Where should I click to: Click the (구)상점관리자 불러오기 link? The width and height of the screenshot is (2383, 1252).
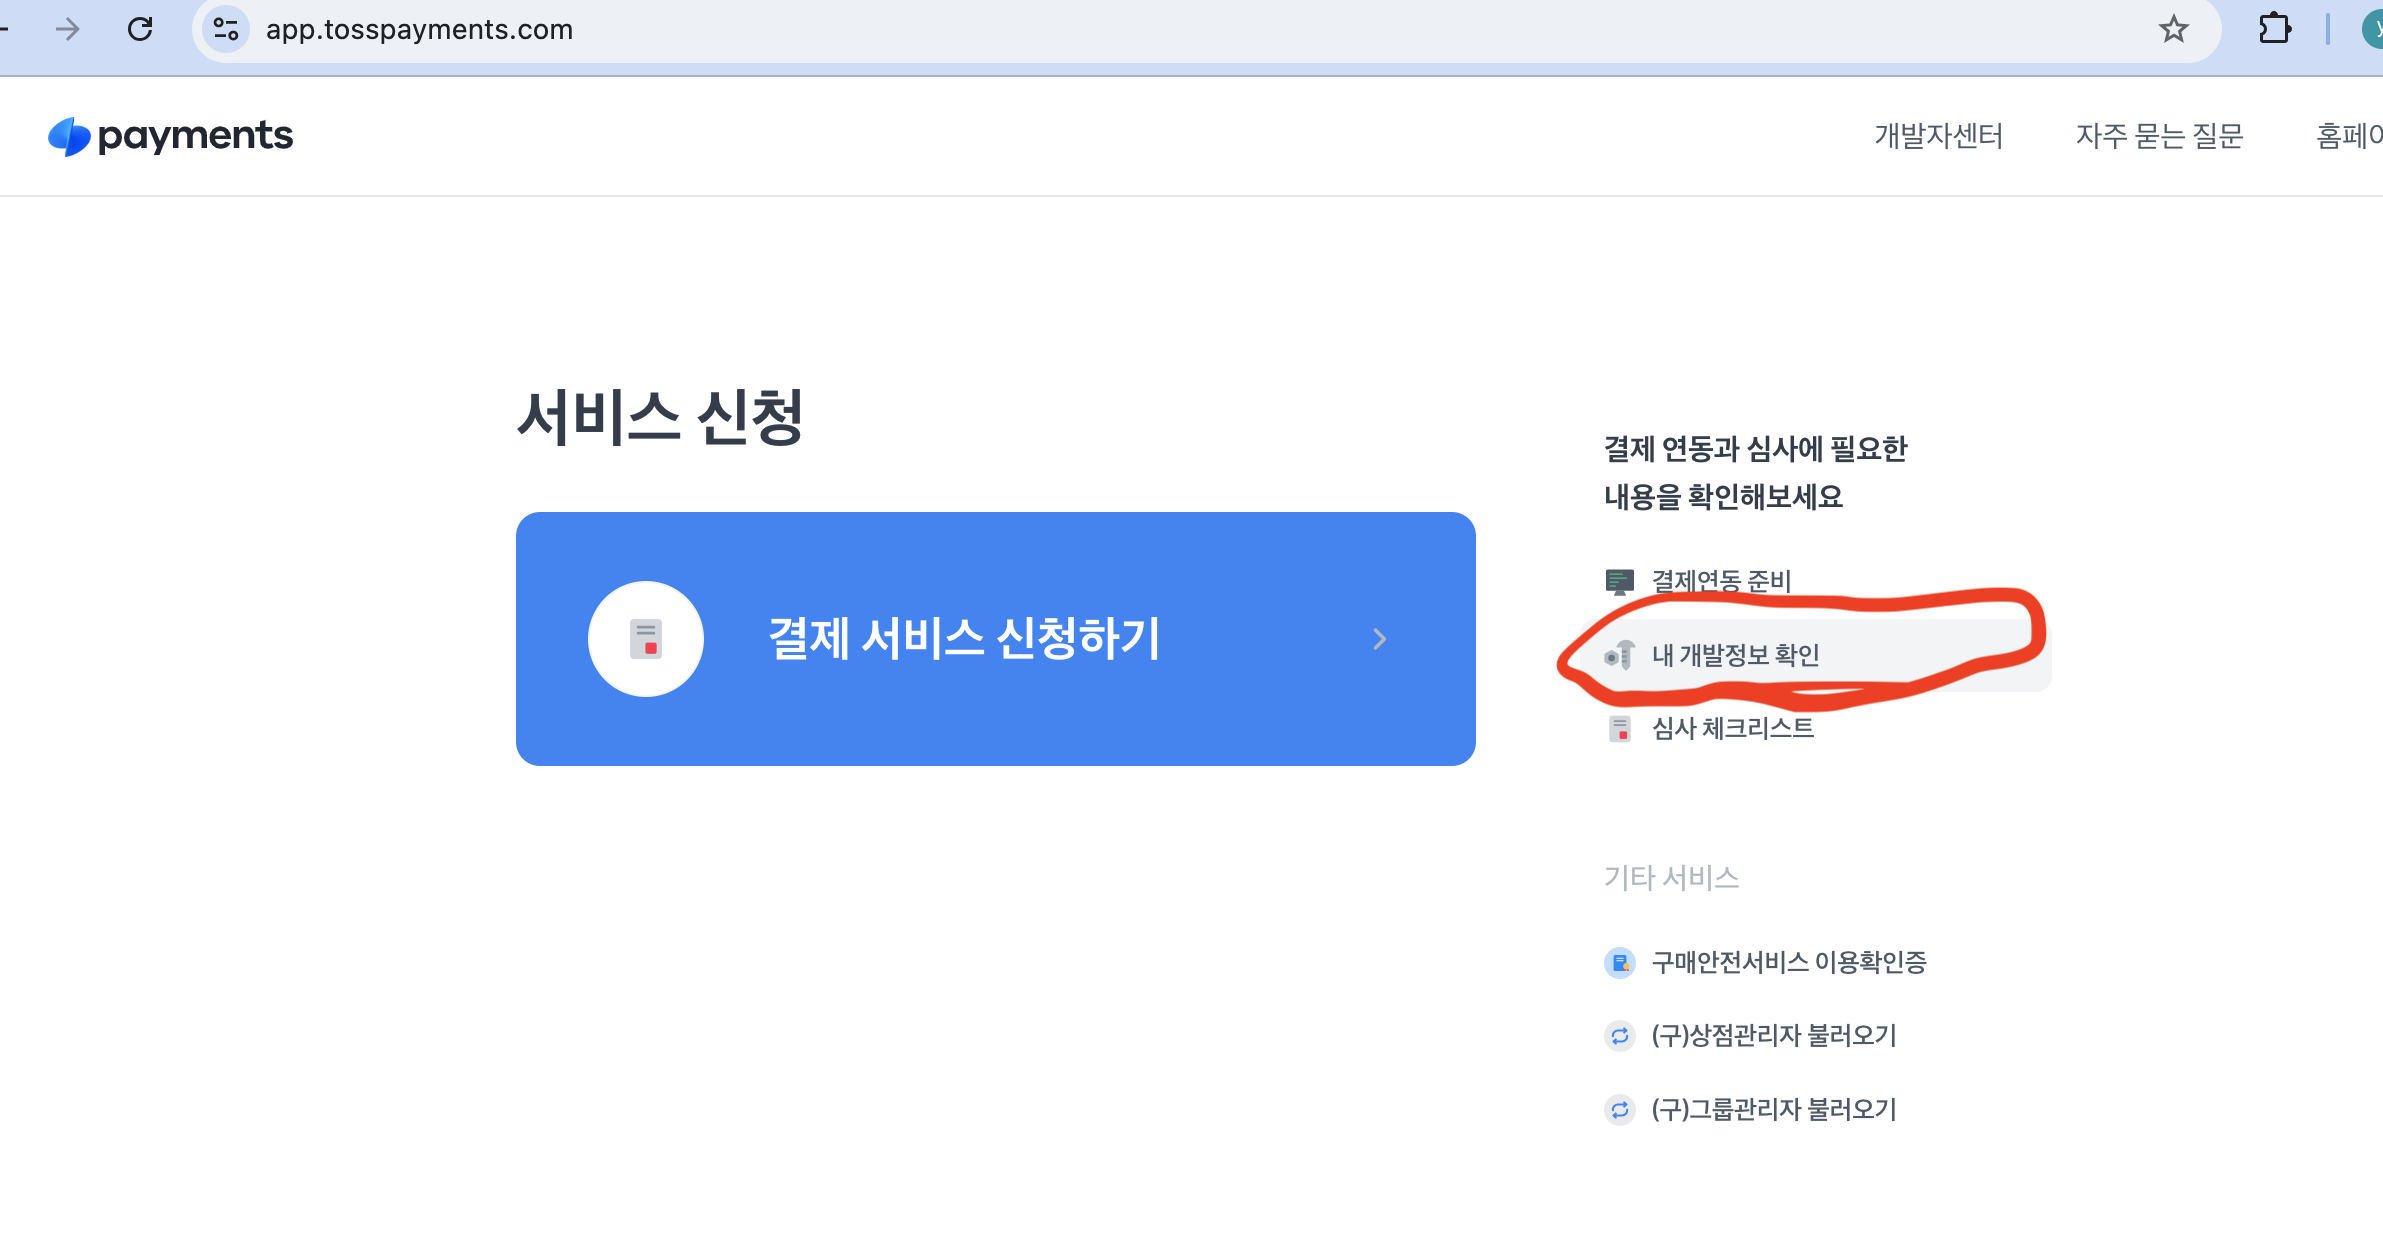1773,1036
